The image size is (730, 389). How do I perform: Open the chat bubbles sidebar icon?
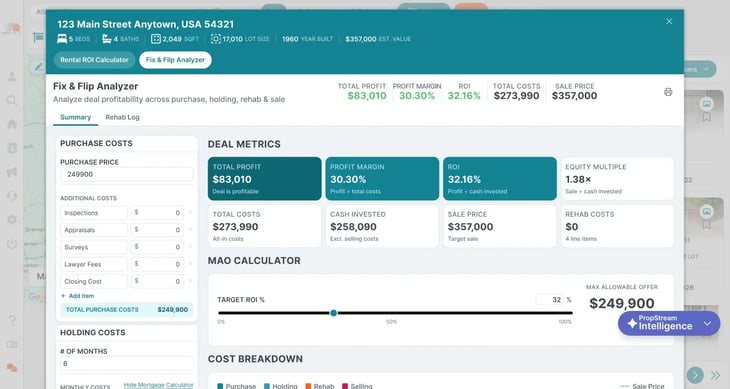[12, 368]
